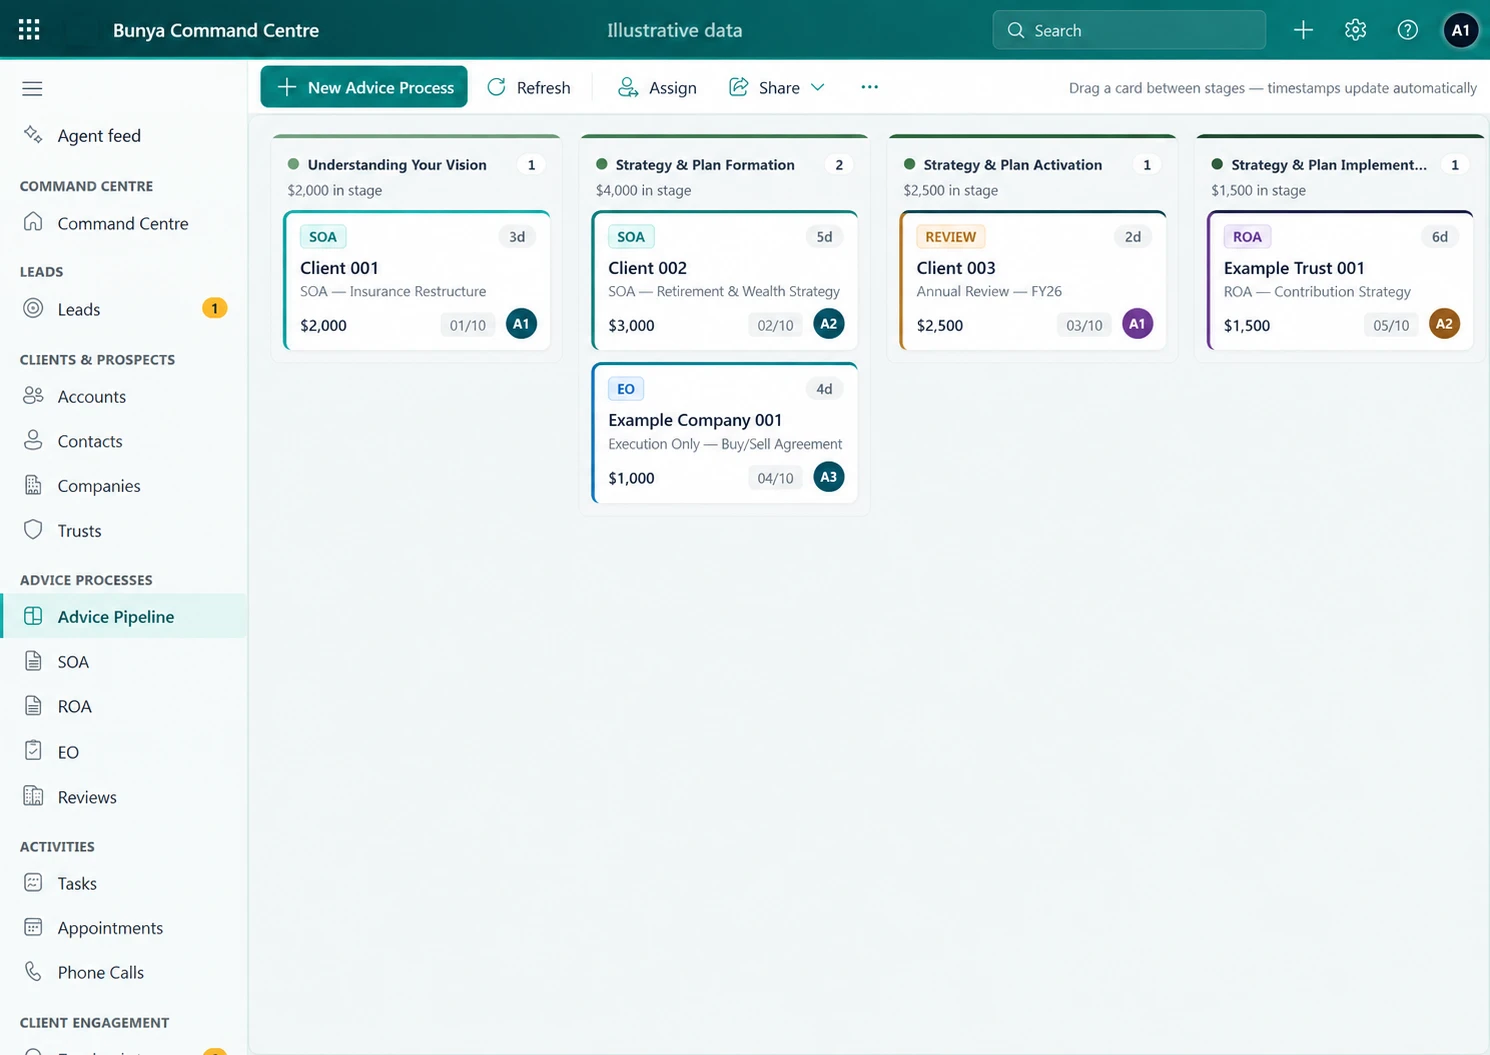Open the Leads menu item

(124, 309)
